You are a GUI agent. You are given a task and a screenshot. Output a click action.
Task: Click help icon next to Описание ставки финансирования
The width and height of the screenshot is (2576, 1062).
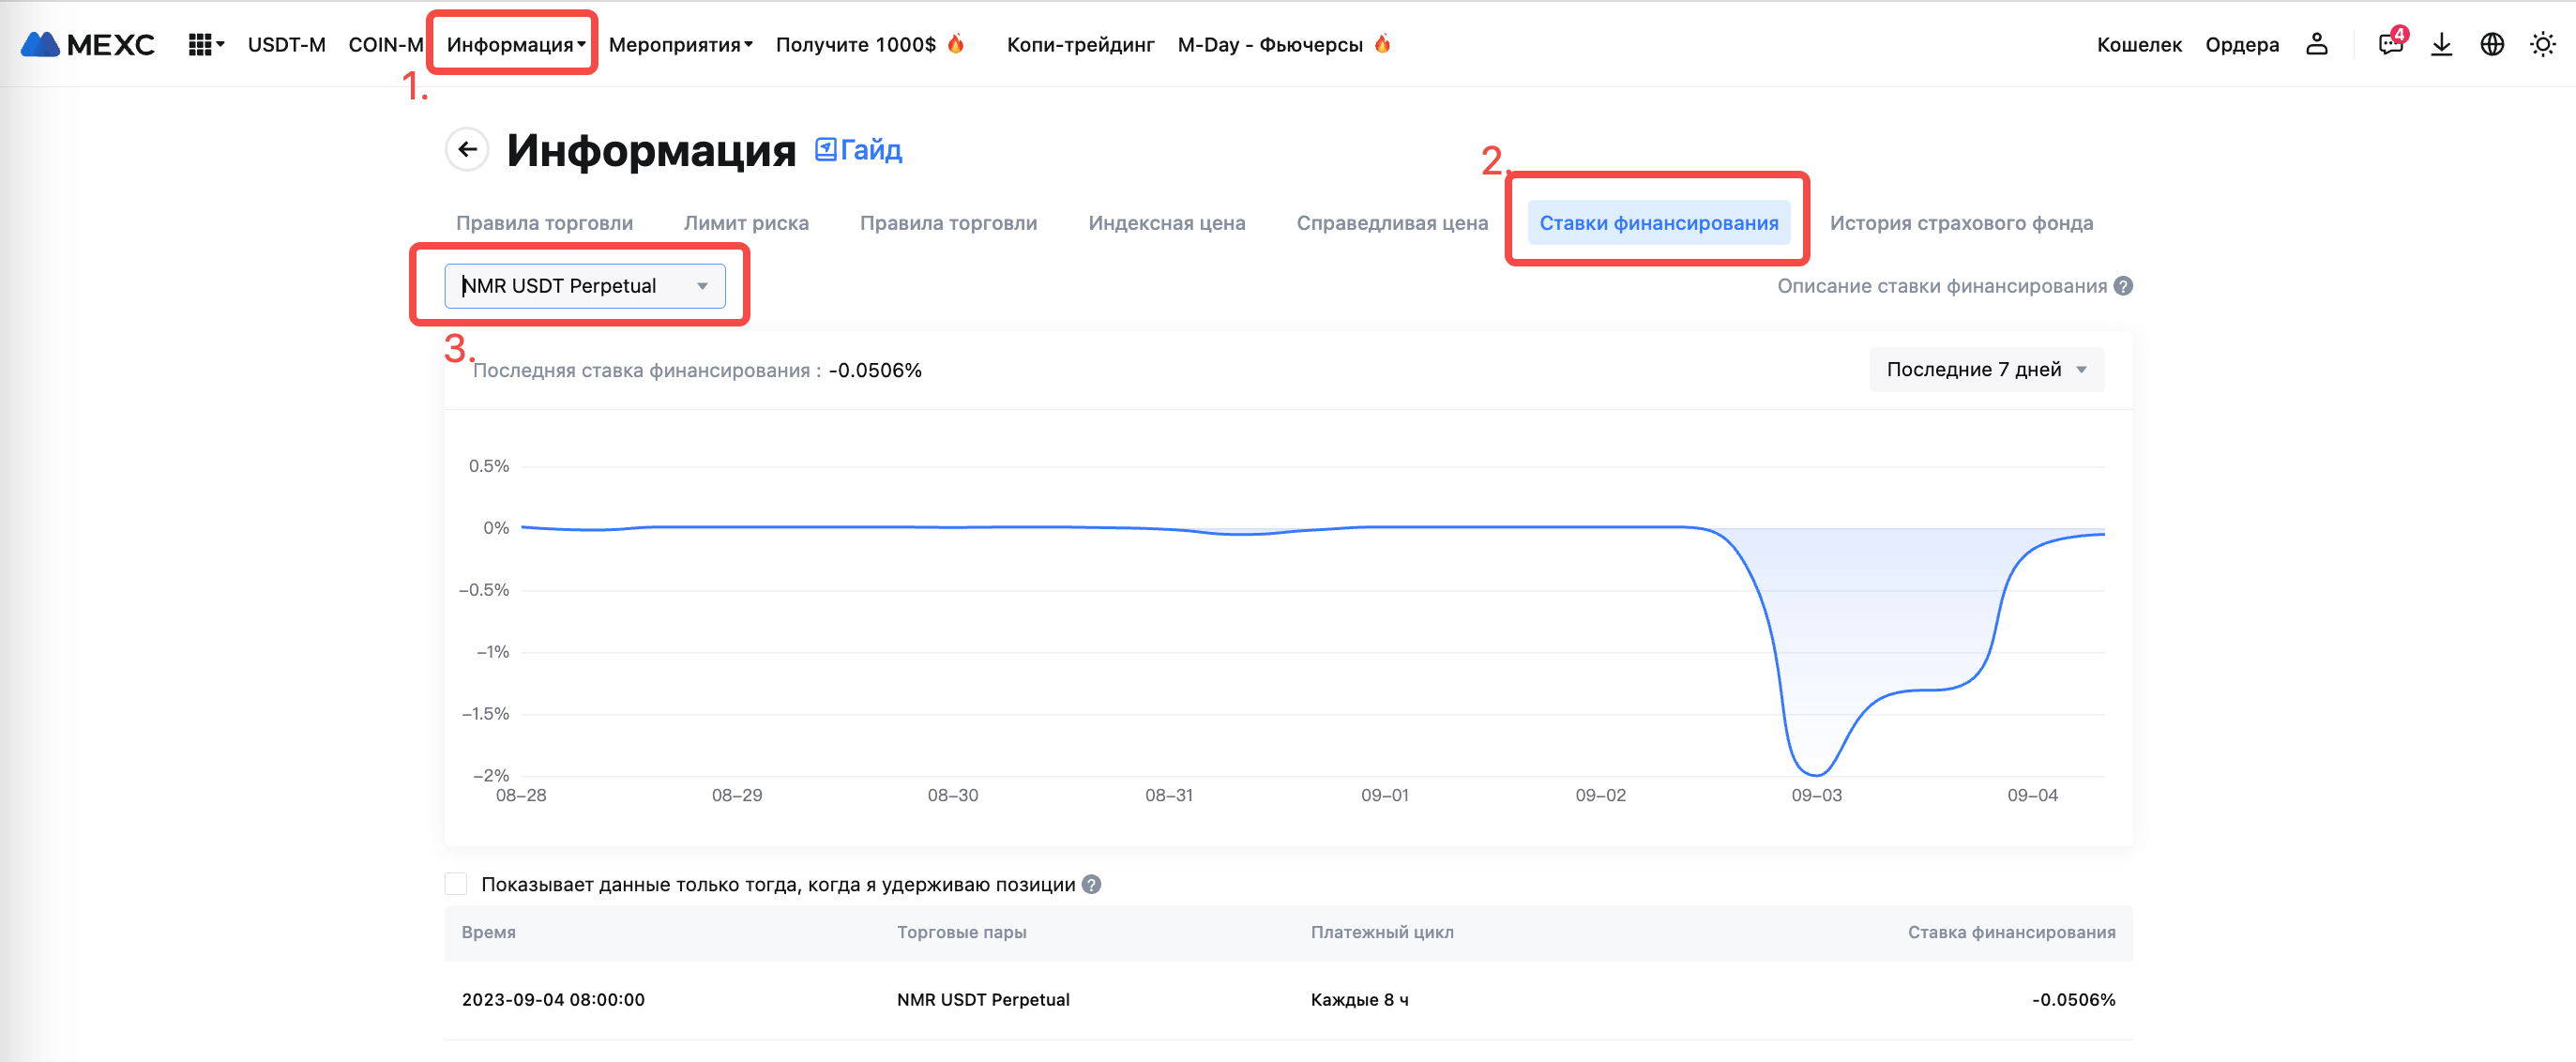tap(2123, 286)
